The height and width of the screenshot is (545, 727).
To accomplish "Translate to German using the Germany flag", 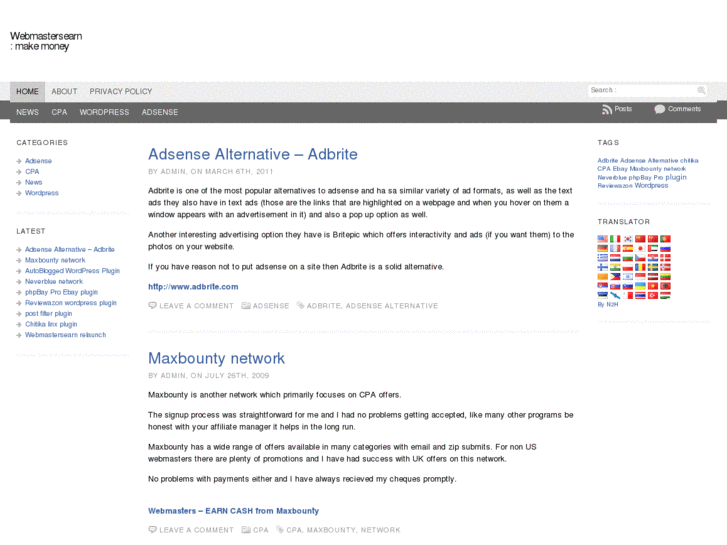I will [603, 248].
